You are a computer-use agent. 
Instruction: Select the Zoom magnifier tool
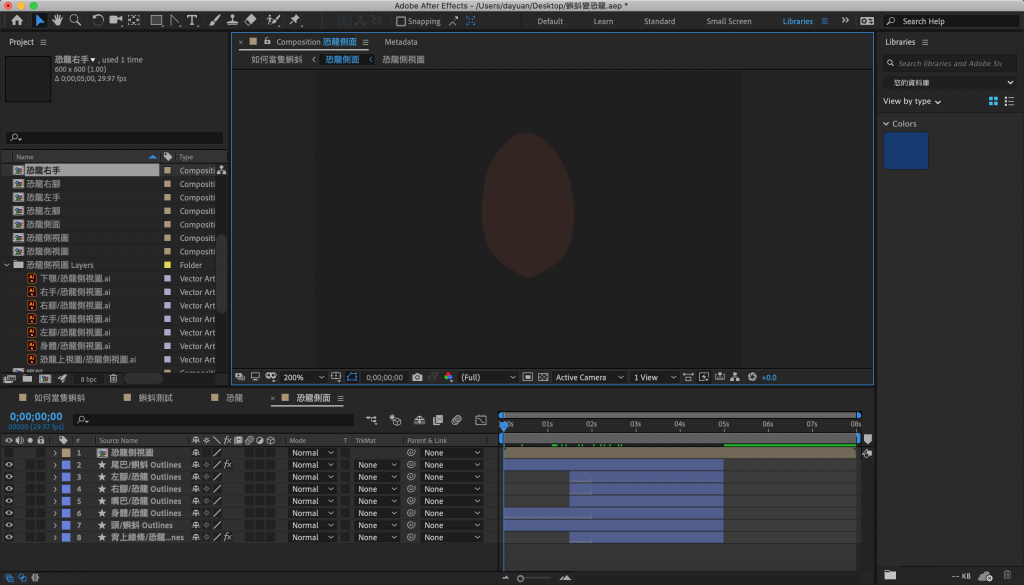pos(76,20)
